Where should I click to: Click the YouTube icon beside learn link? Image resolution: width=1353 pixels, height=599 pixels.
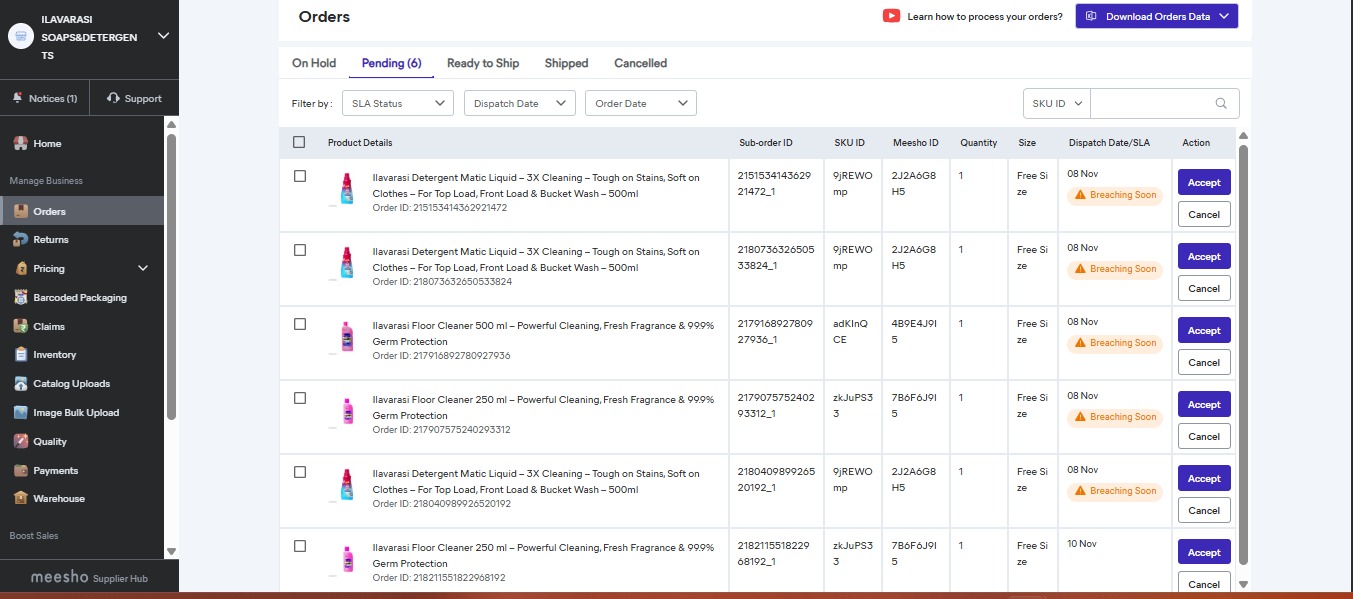click(891, 16)
